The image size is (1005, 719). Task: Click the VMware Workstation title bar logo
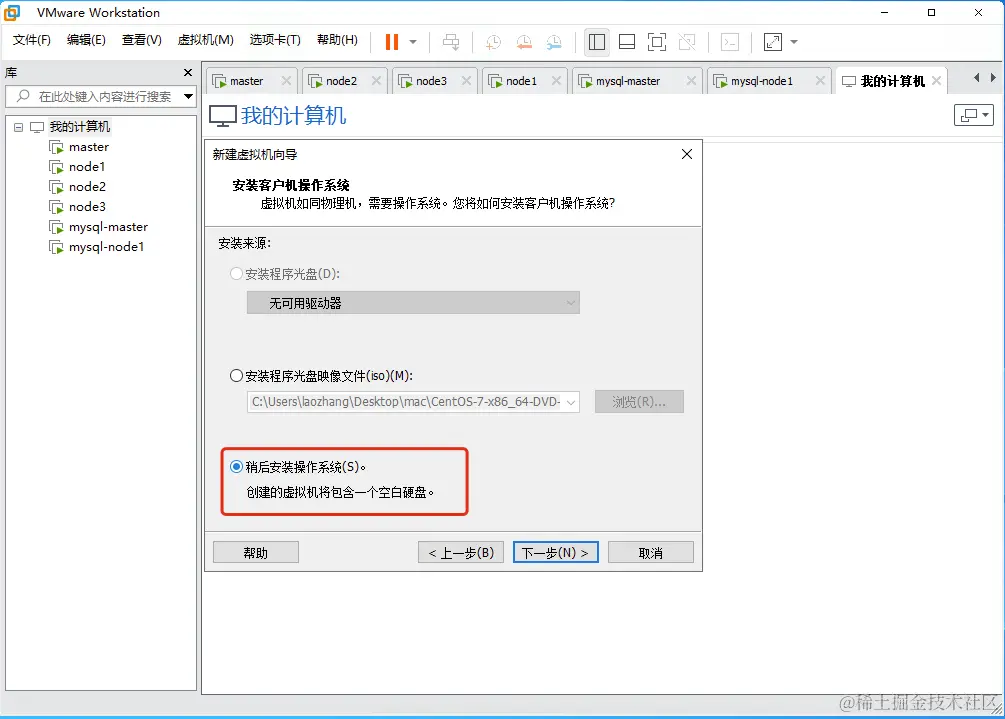point(12,13)
